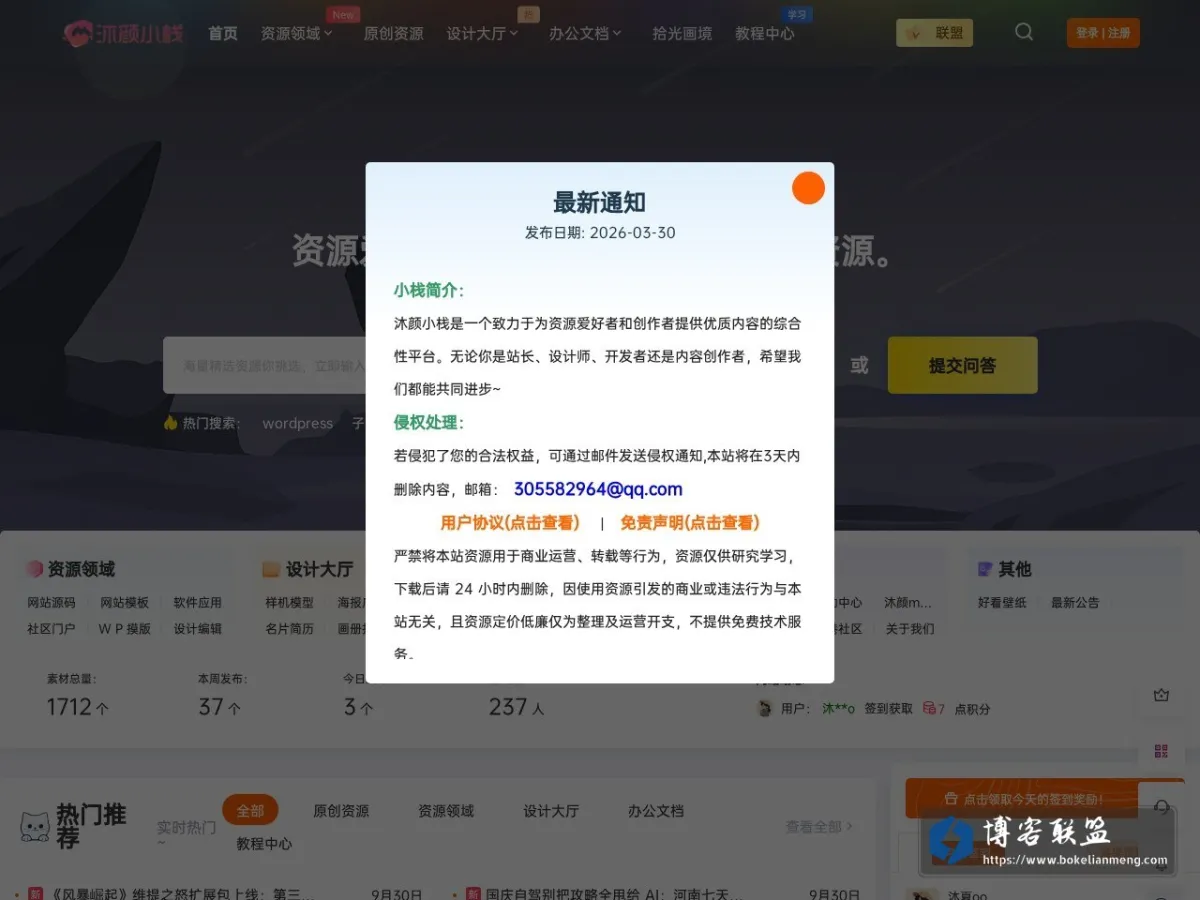Click the 沐颜小栈 site logo
The width and height of the screenshot is (1200, 900).
124,33
